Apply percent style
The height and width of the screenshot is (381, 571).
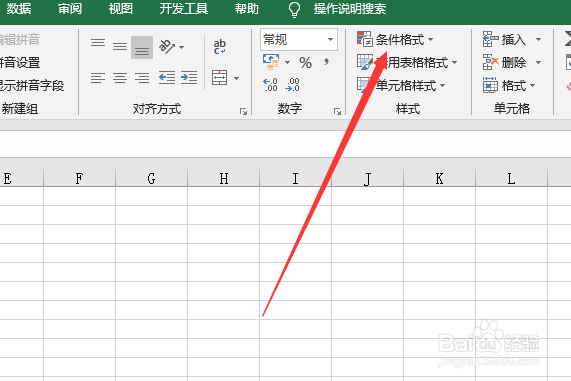pos(305,63)
